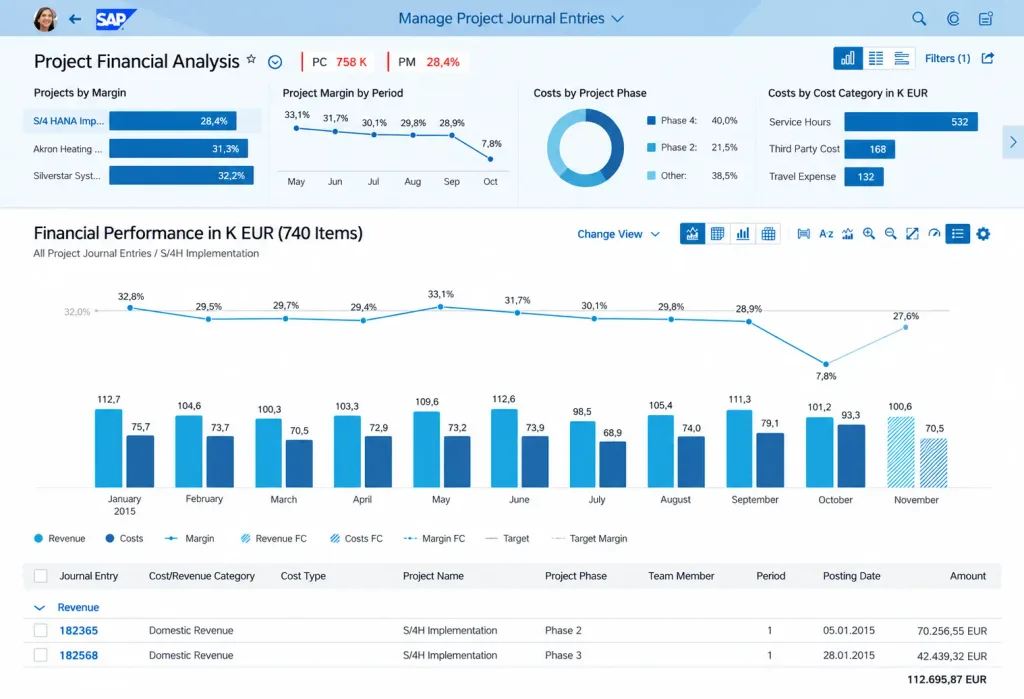Click the SAP logo

(x=116, y=19)
